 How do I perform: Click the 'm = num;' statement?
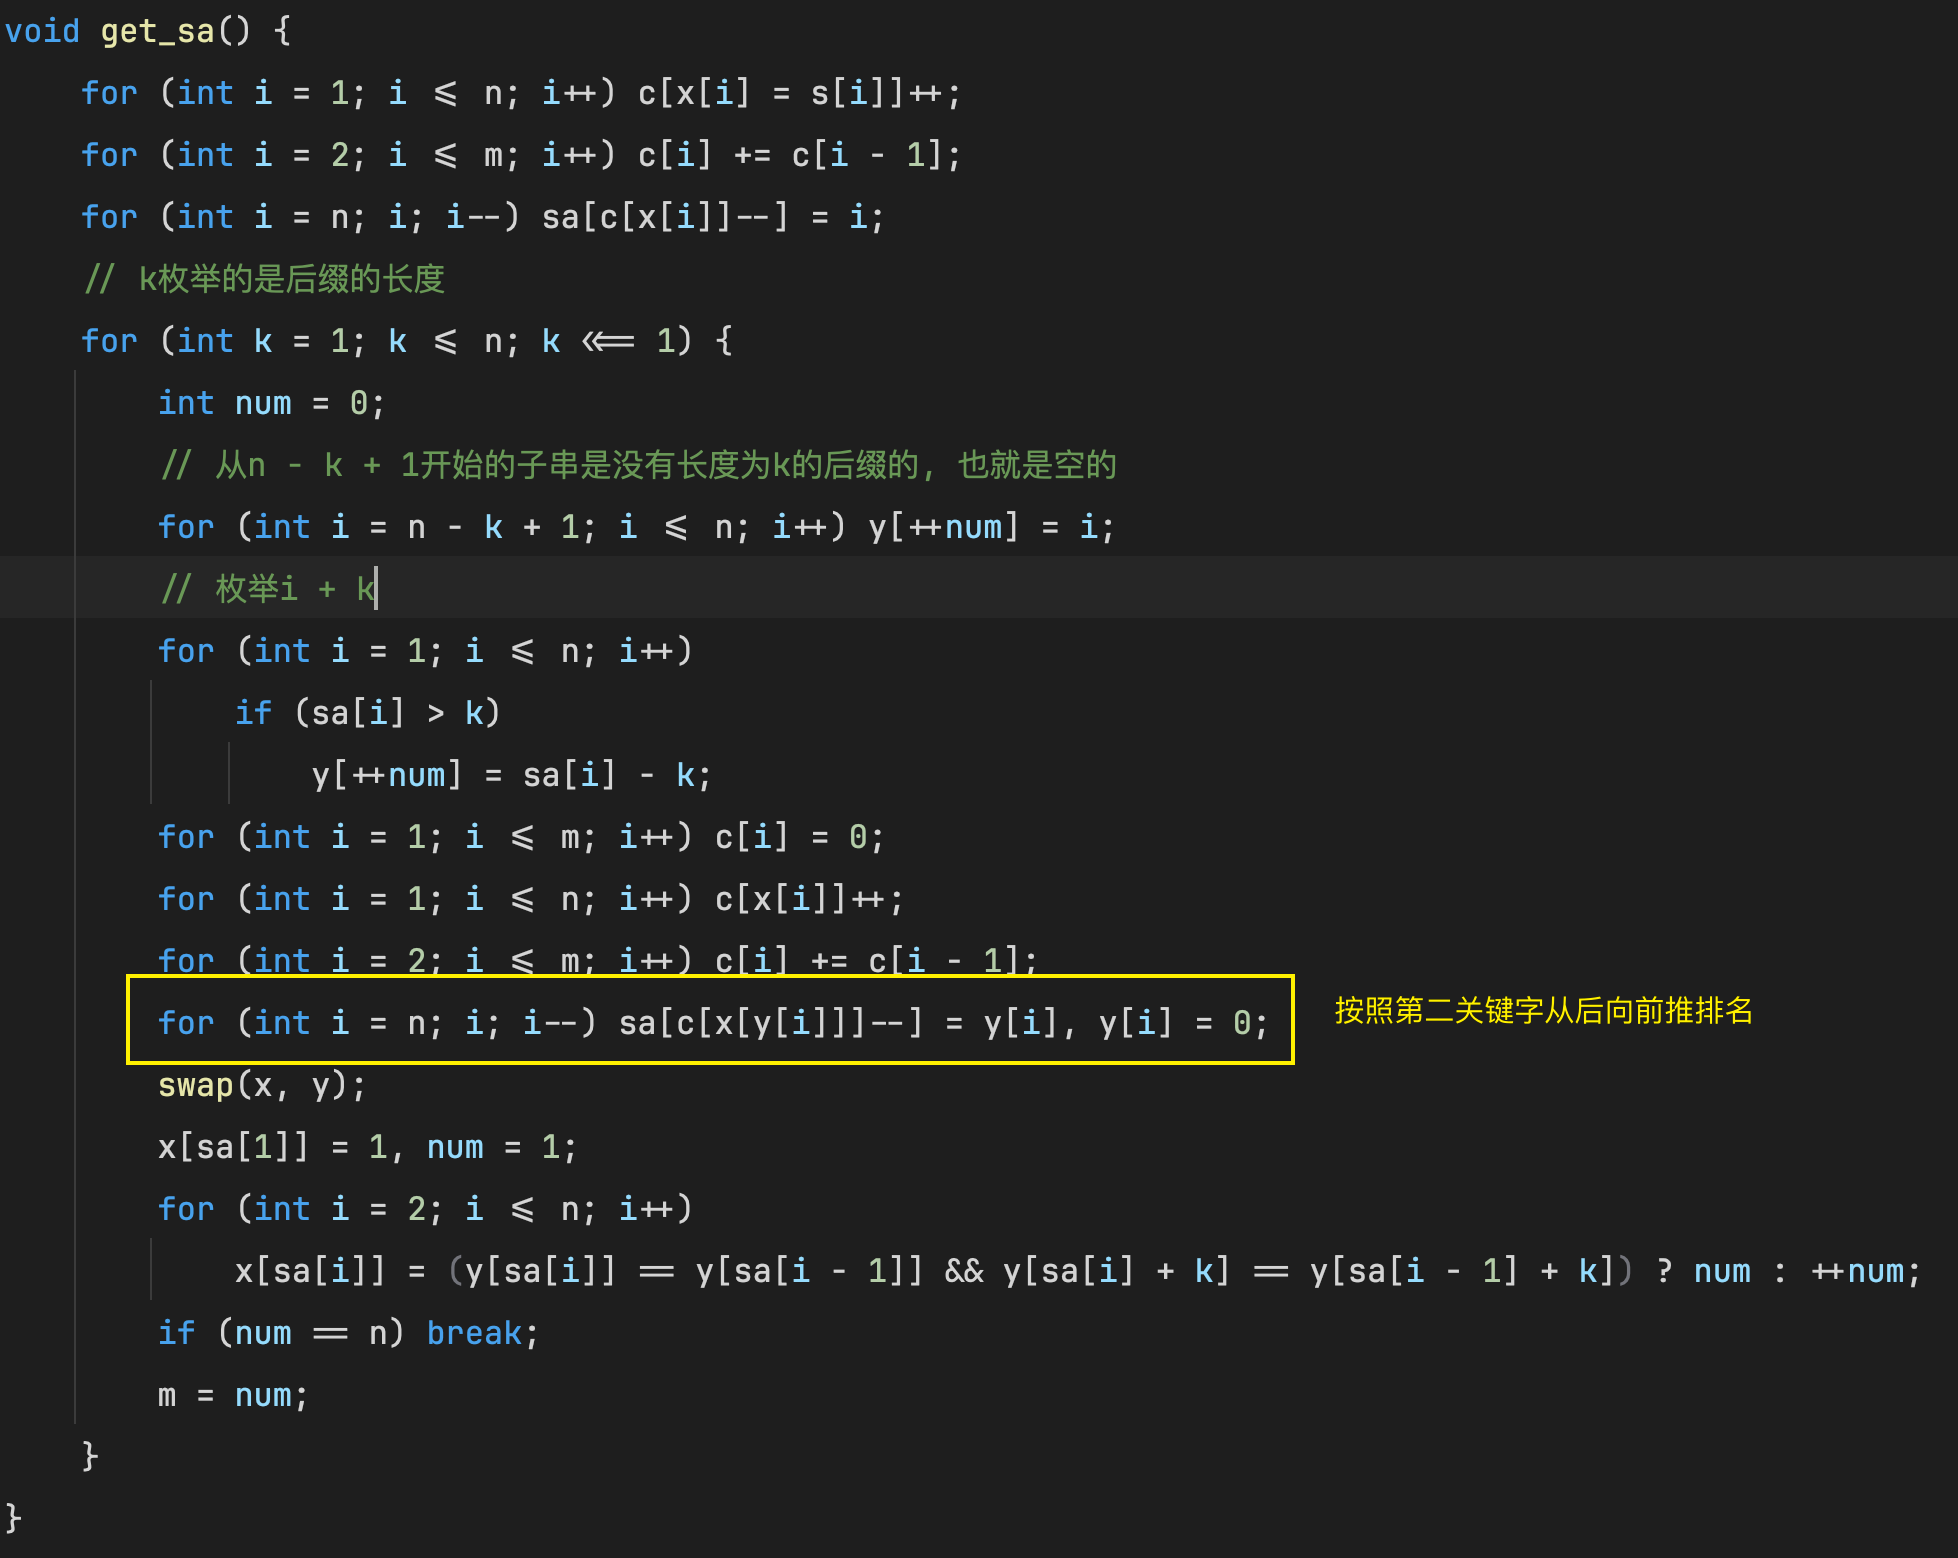pos(232,1395)
